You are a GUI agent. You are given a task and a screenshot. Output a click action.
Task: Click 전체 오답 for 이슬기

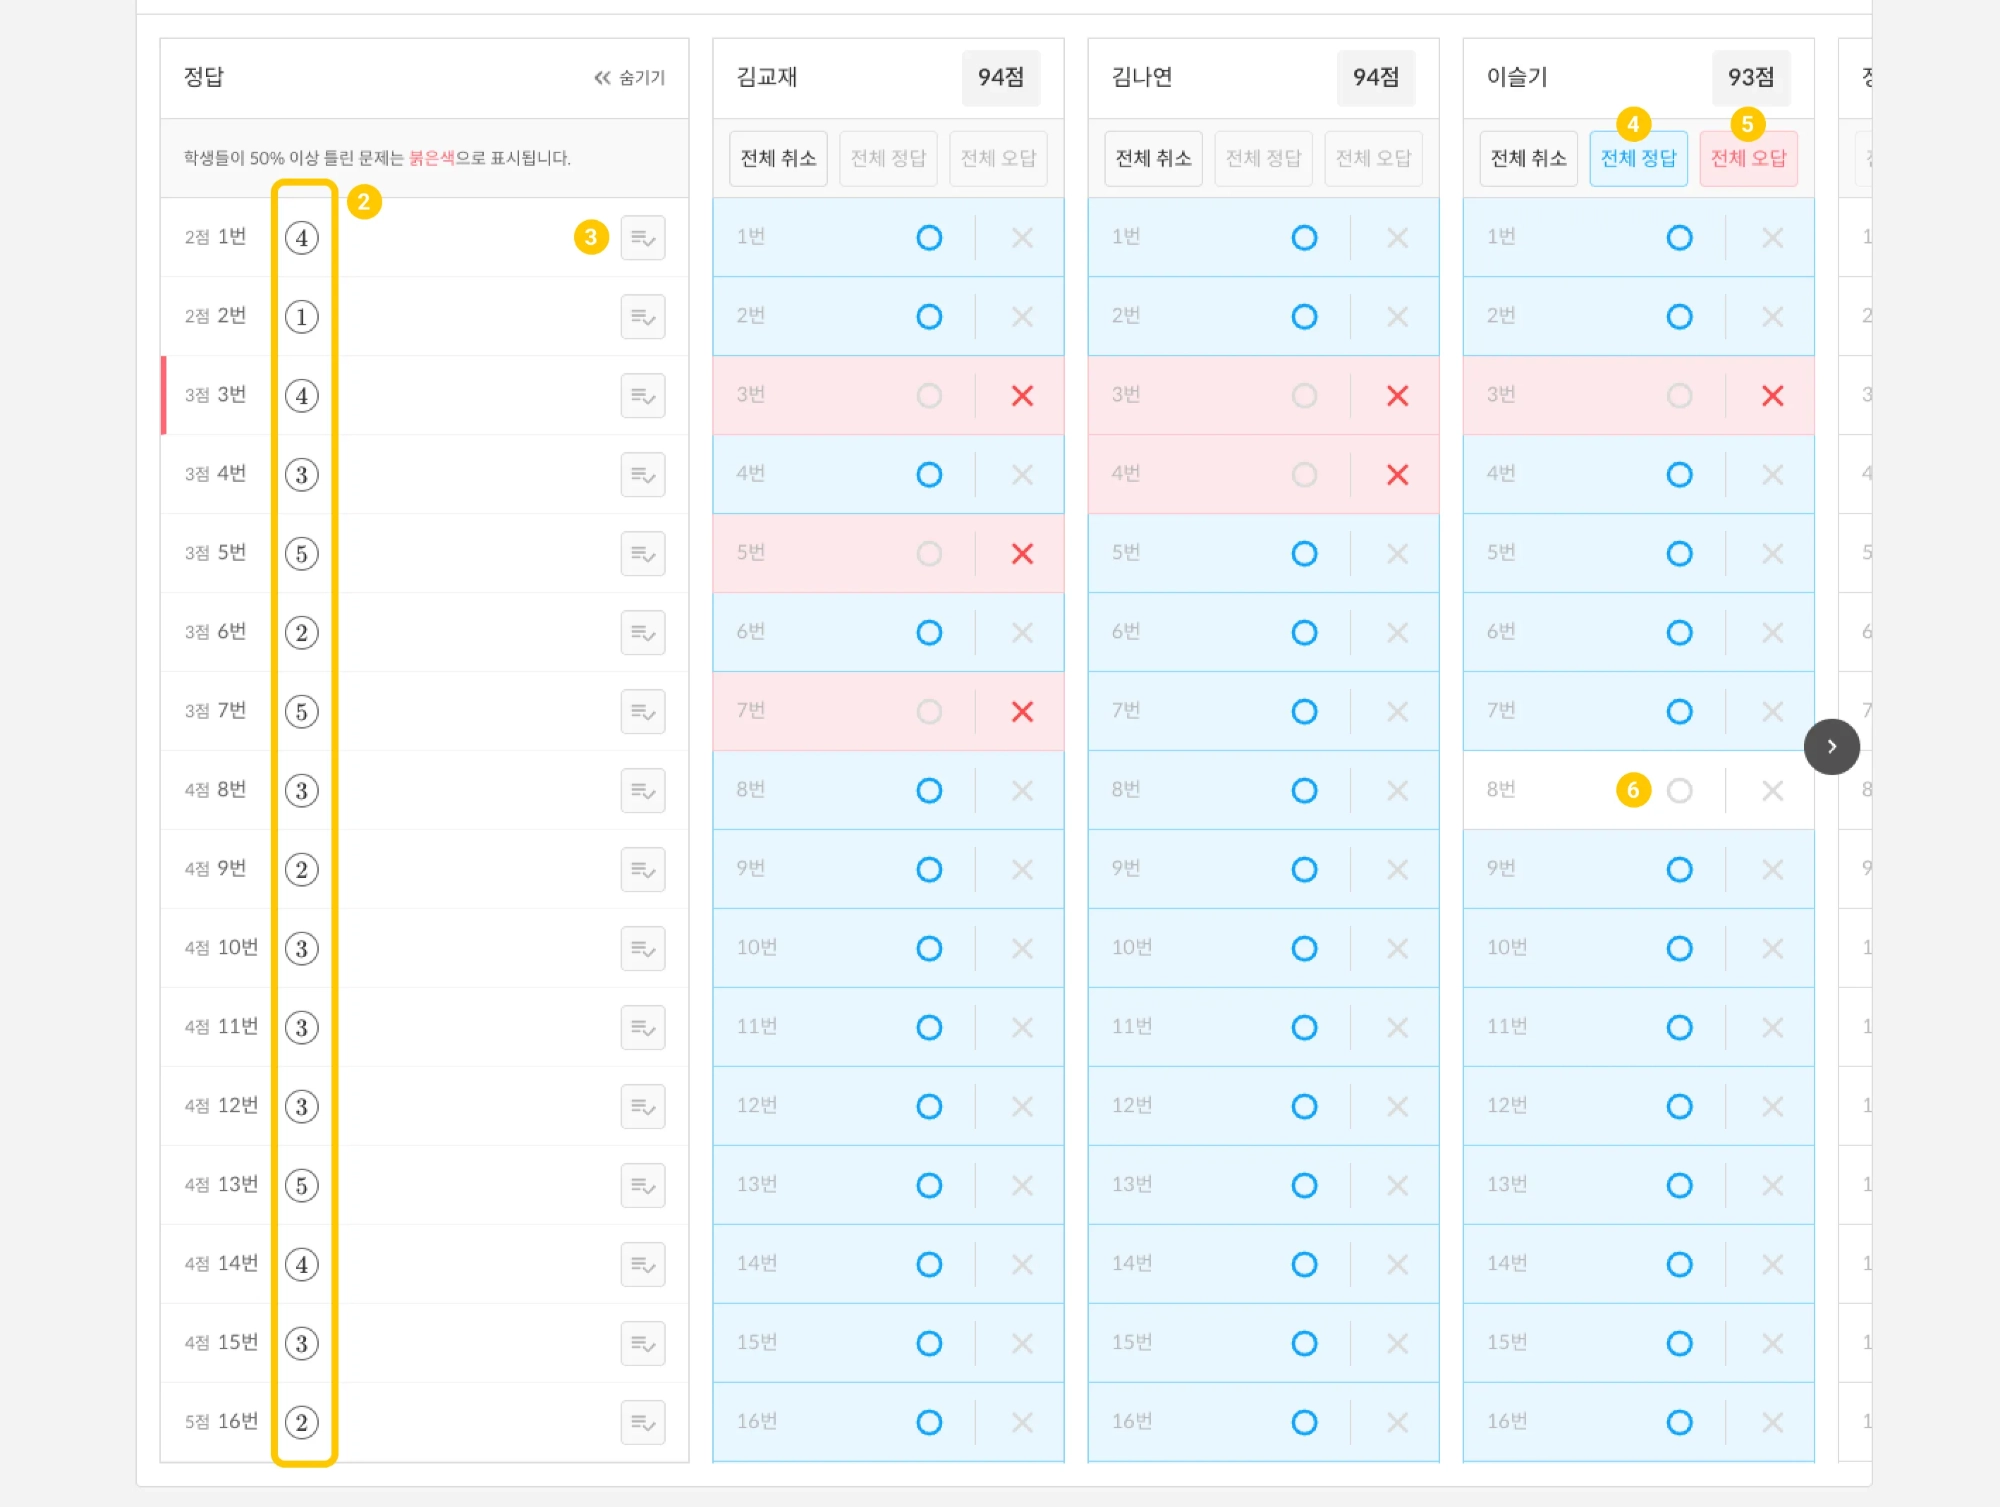click(x=1748, y=158)
